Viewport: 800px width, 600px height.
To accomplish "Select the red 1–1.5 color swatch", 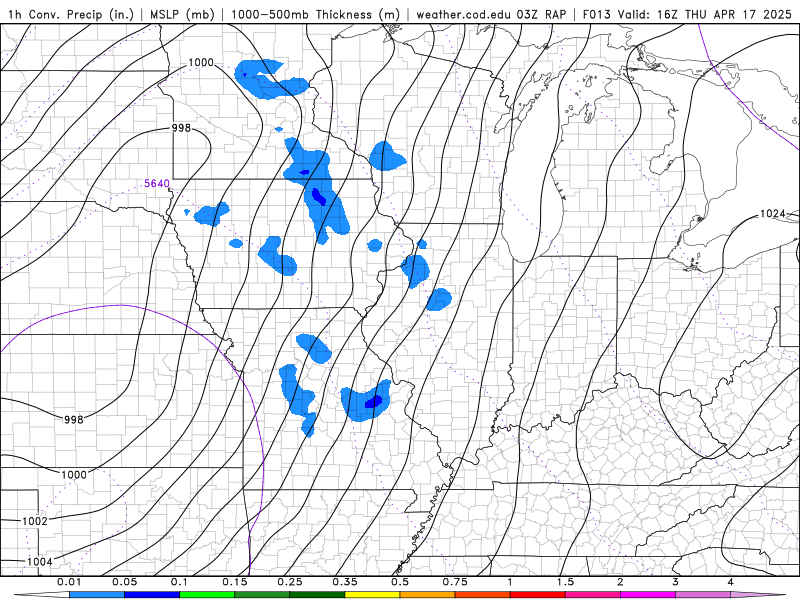I will [538, 595].
